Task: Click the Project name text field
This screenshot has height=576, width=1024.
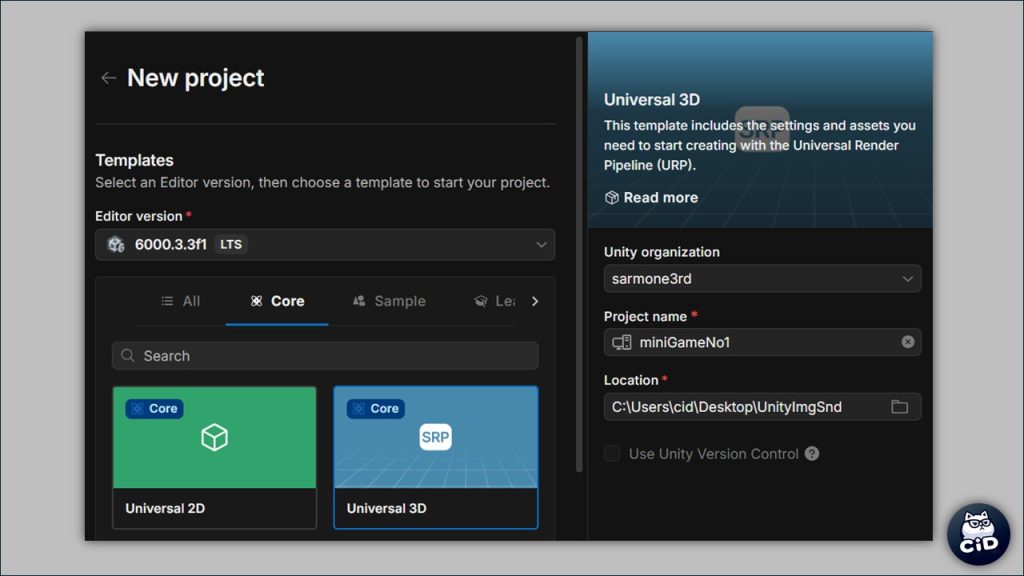Action: coord(760,342)
